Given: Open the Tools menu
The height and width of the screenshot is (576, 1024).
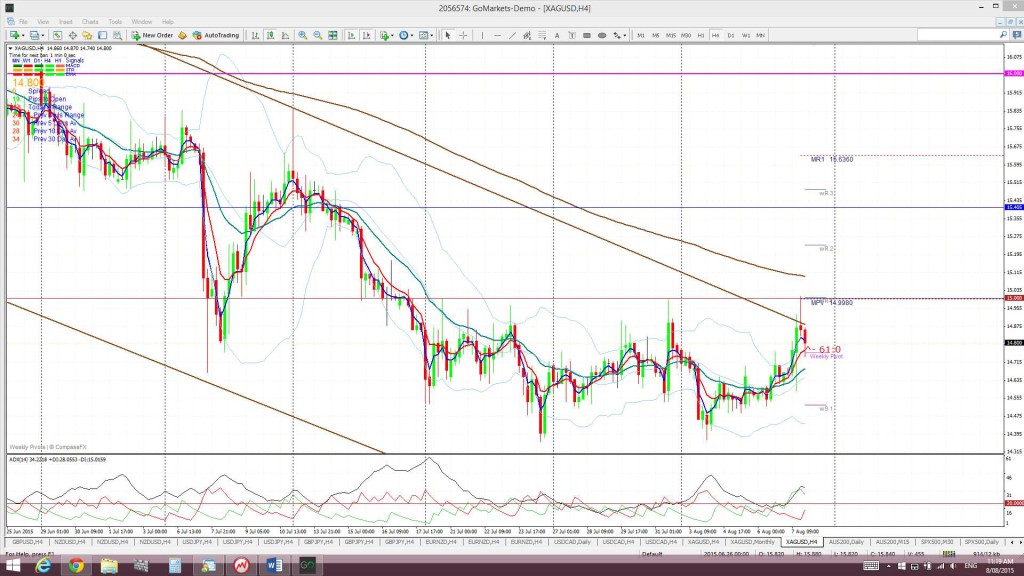Looking at the screenshot, I should pos(115,22).
